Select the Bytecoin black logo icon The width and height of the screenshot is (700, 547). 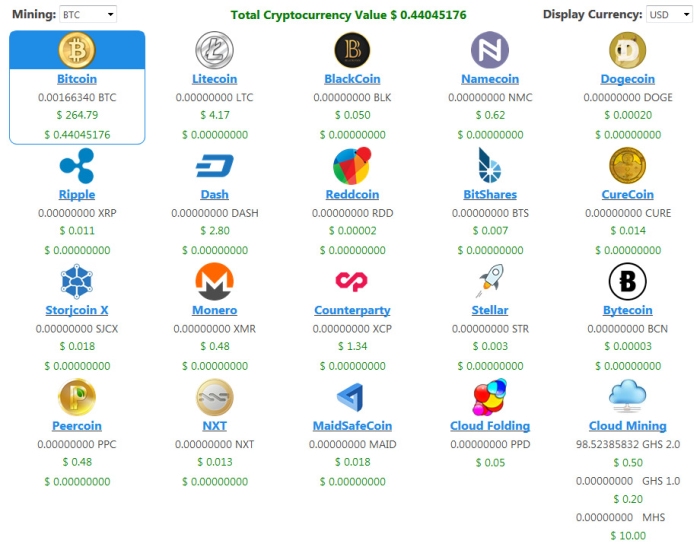(x=627, y=282)
